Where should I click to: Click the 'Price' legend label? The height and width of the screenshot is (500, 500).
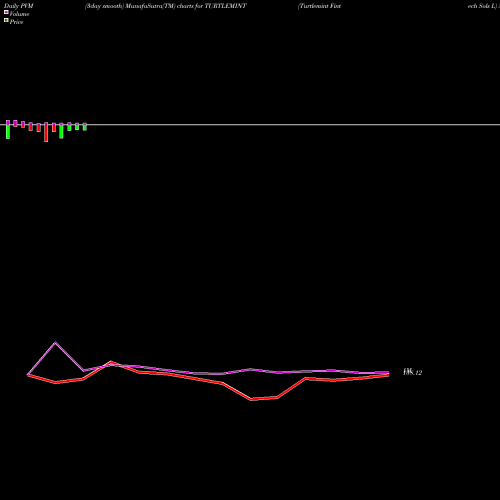[x=16, y=22]
